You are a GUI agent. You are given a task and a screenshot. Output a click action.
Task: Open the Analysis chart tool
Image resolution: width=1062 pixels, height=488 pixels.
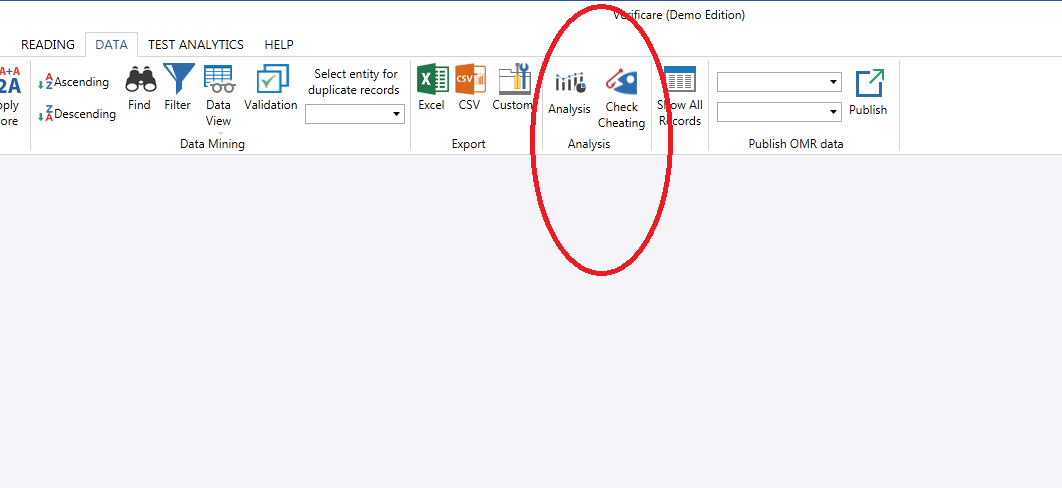pos(570,93)
